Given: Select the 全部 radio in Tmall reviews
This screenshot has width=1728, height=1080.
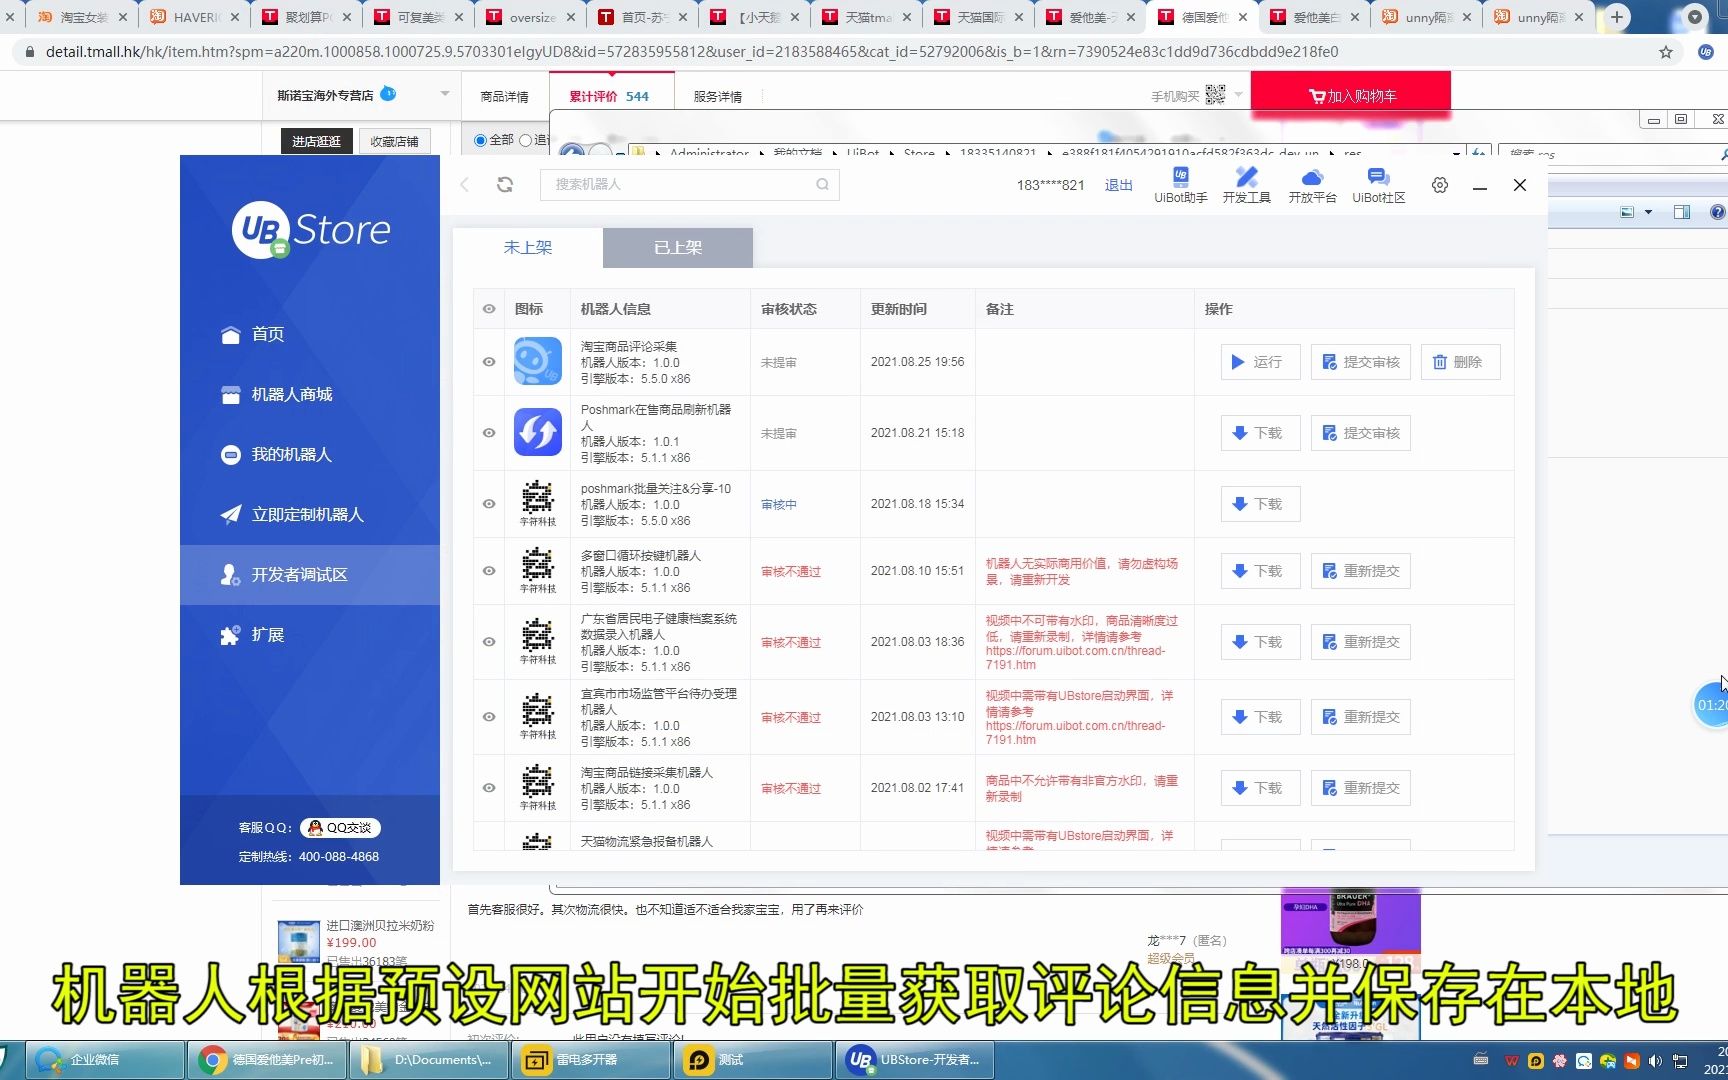Looking at the screenshot, I should tap(480, 140).
